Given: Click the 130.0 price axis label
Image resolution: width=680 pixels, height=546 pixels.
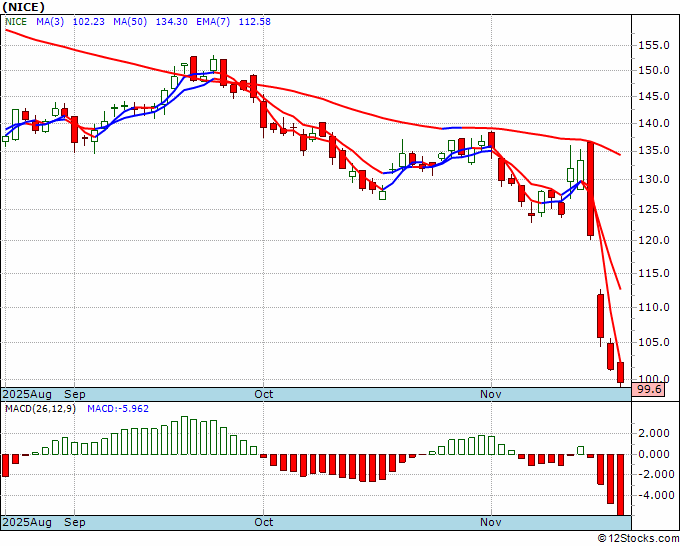Looking at the screenshot, I should (654, 180).
